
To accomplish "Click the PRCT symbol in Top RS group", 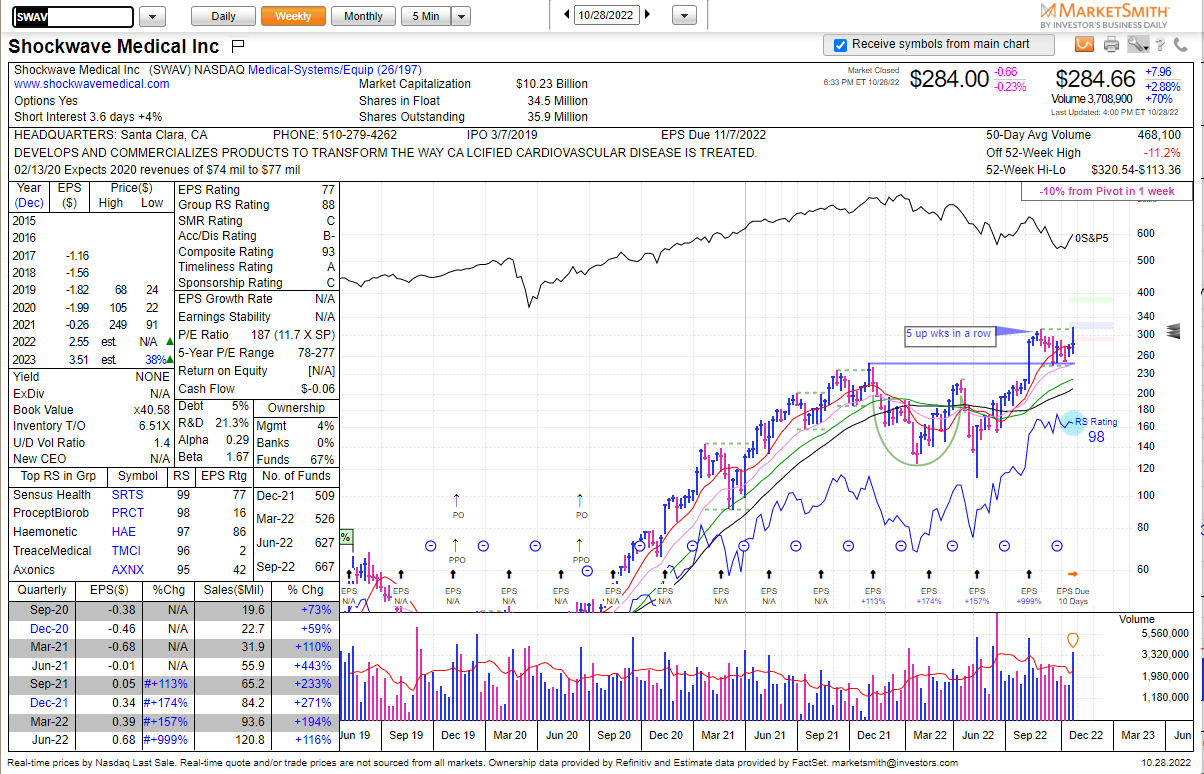I will (127, 513).
